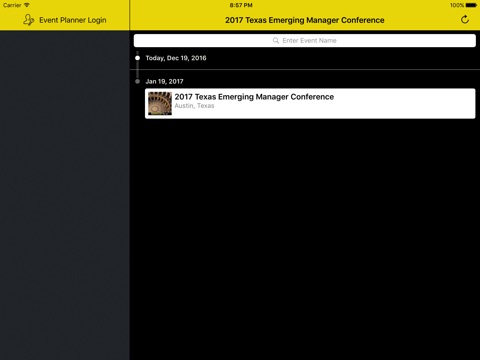This screenshot has width=480, height=360.
Task: Click the event planner person icon
Action: click(x=29, y=20)
